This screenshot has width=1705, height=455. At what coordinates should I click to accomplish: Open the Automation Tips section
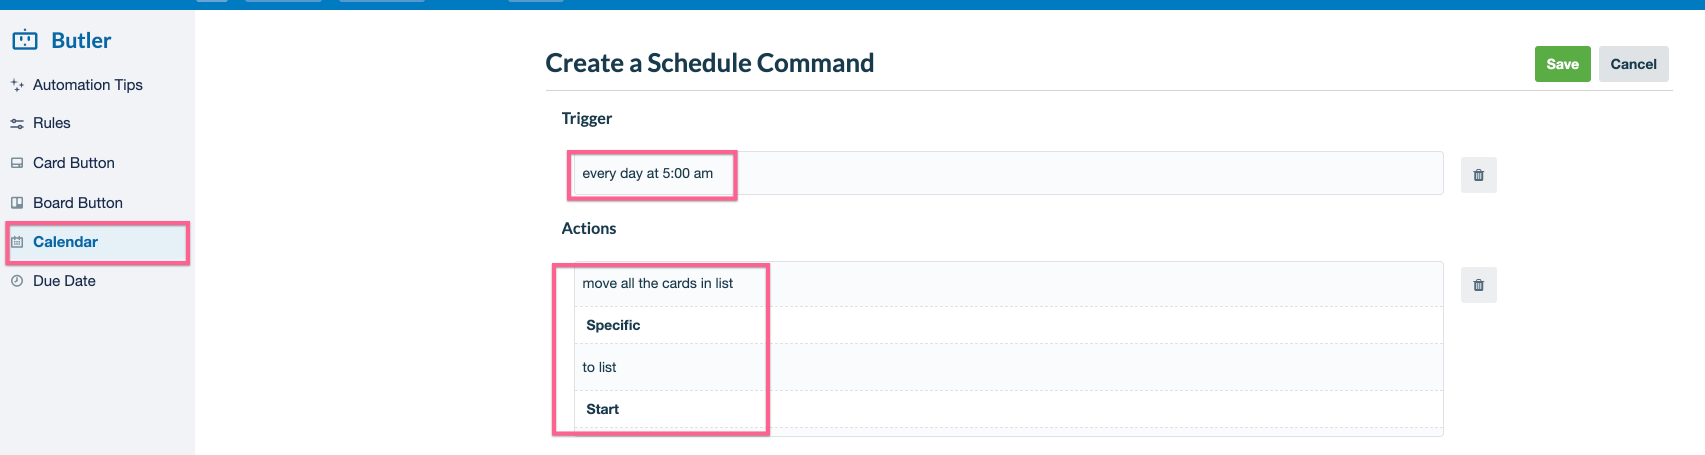tap(88, 85)
